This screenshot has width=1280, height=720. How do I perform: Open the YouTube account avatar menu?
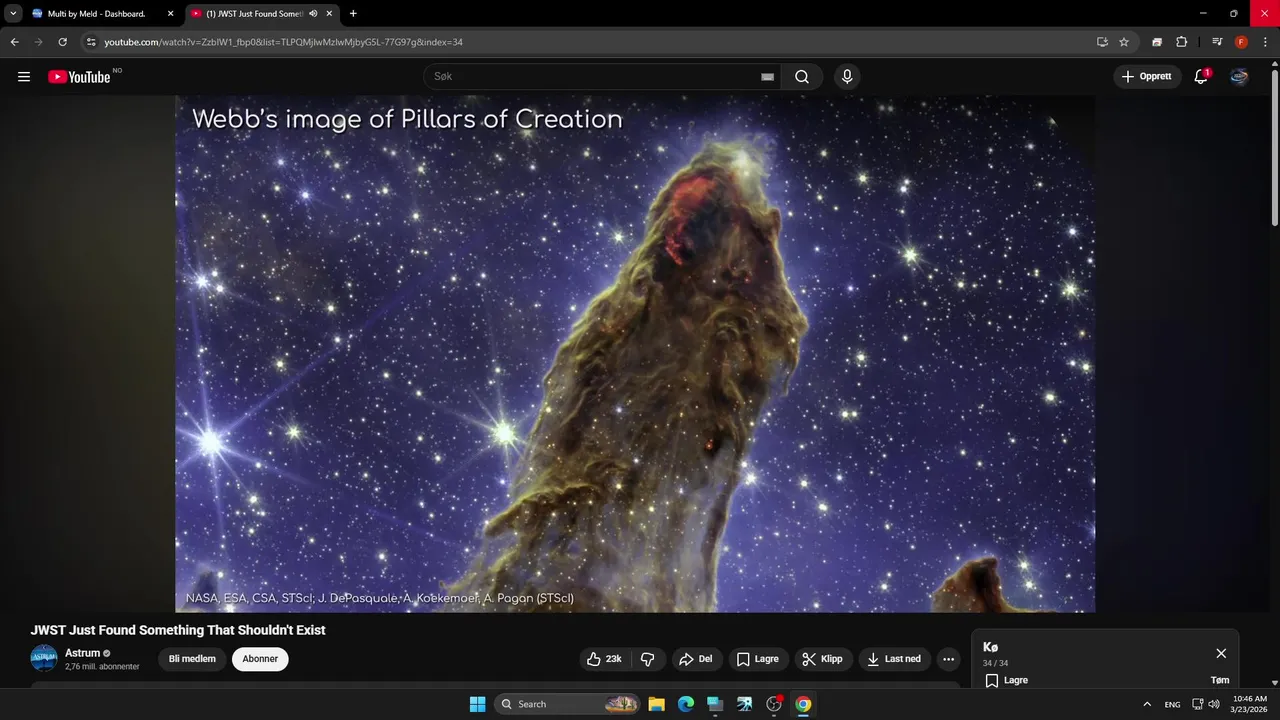(x=1239, y=77)
